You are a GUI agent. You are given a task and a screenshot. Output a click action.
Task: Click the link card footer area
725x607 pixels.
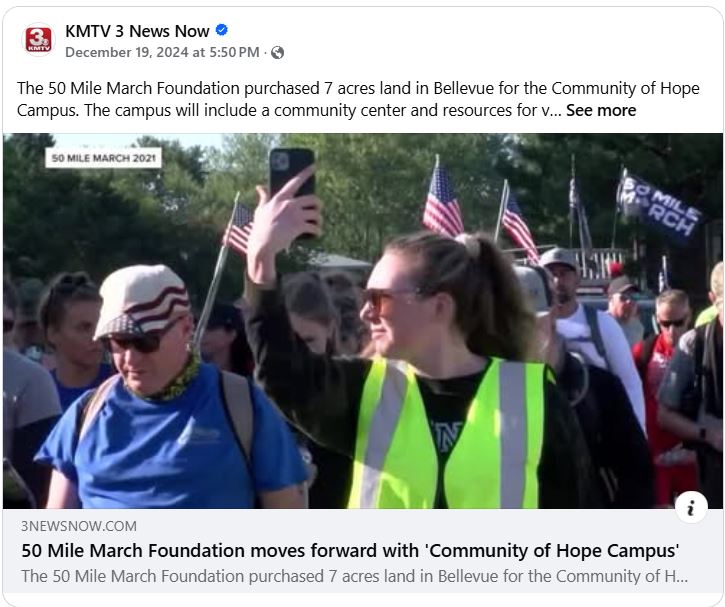[362, 551]
